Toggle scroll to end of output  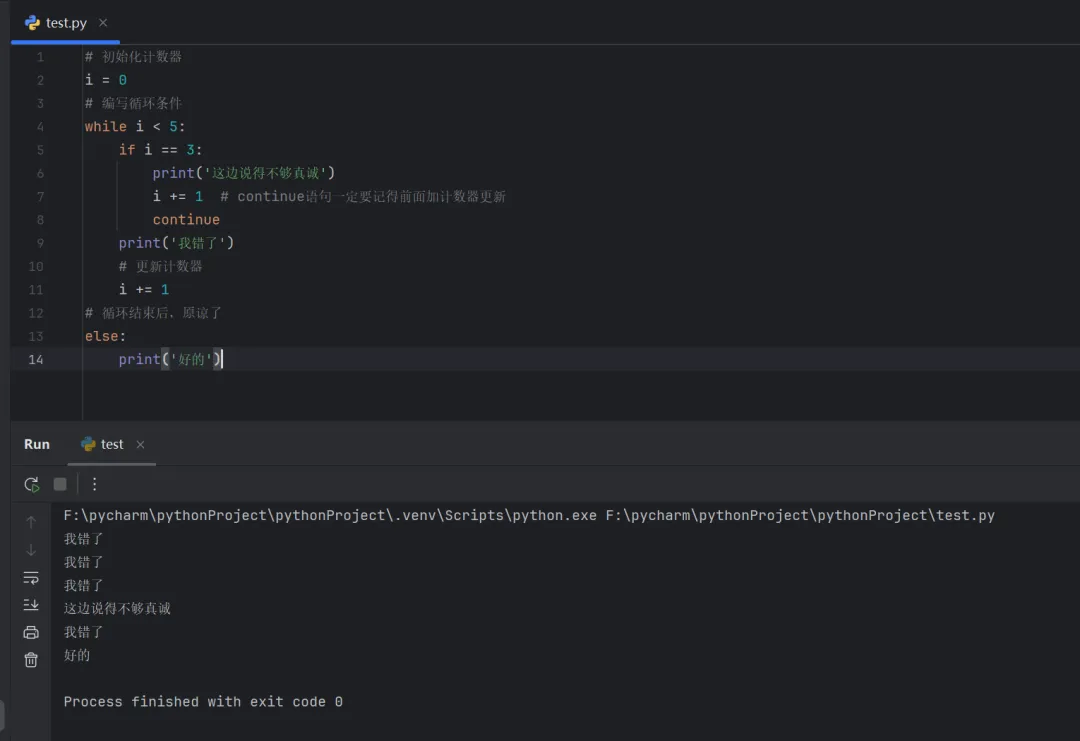click(31, 604)
